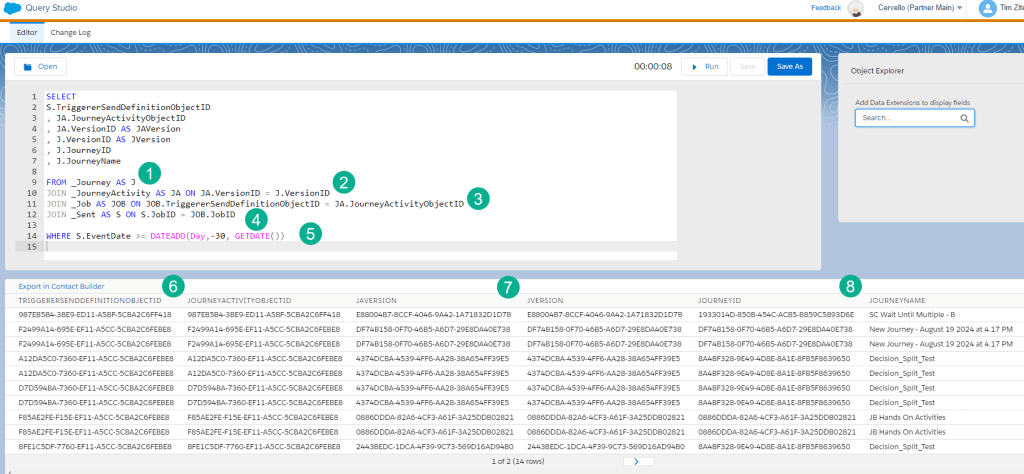Image resolution: width=1024 pixels, height=474 pixels.
Task: Click the Data Extensions search field
Action: point(905,118)
